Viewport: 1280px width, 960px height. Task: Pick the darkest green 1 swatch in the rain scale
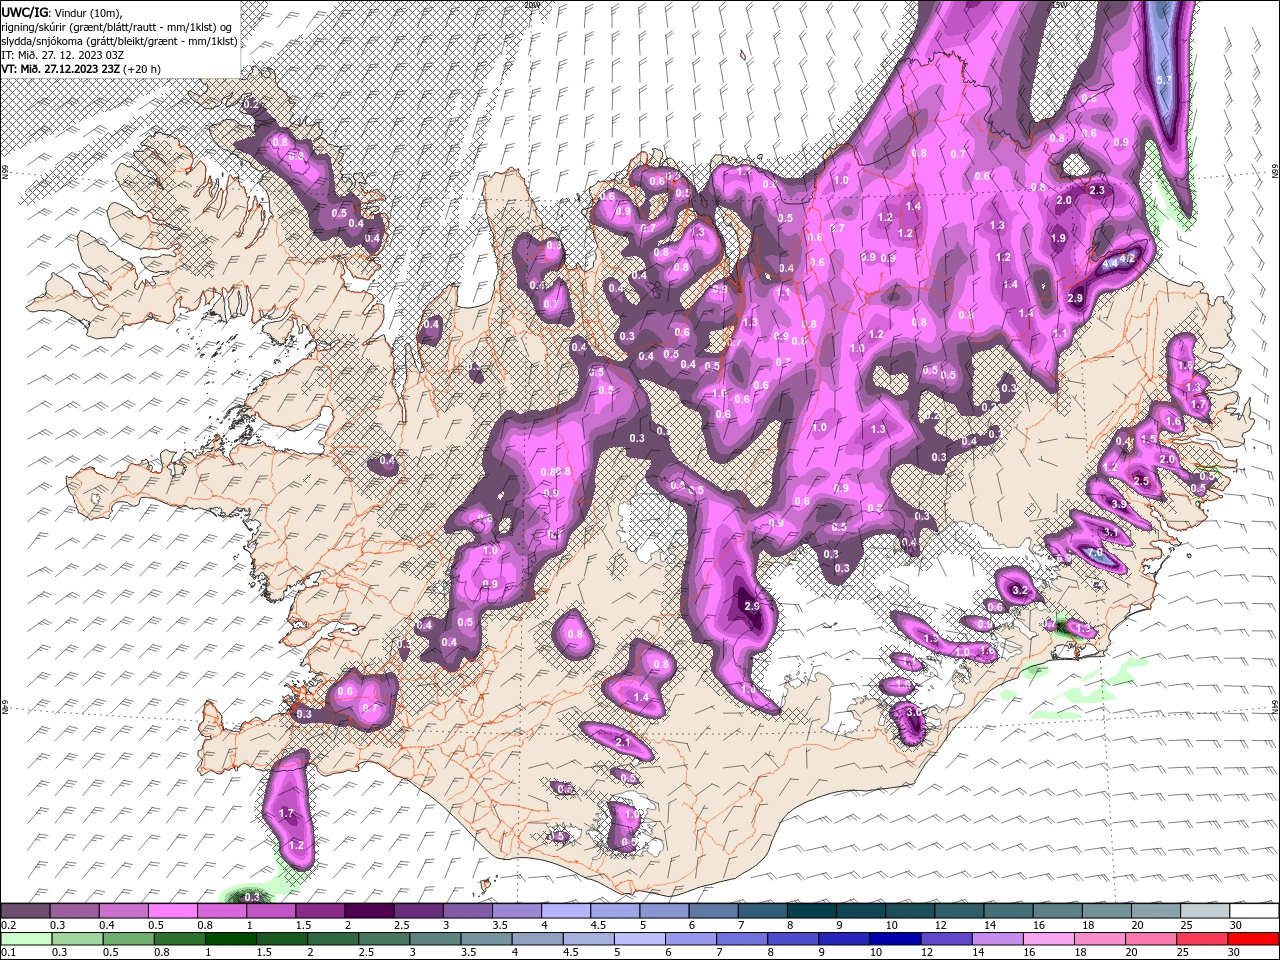coord(231,938)
